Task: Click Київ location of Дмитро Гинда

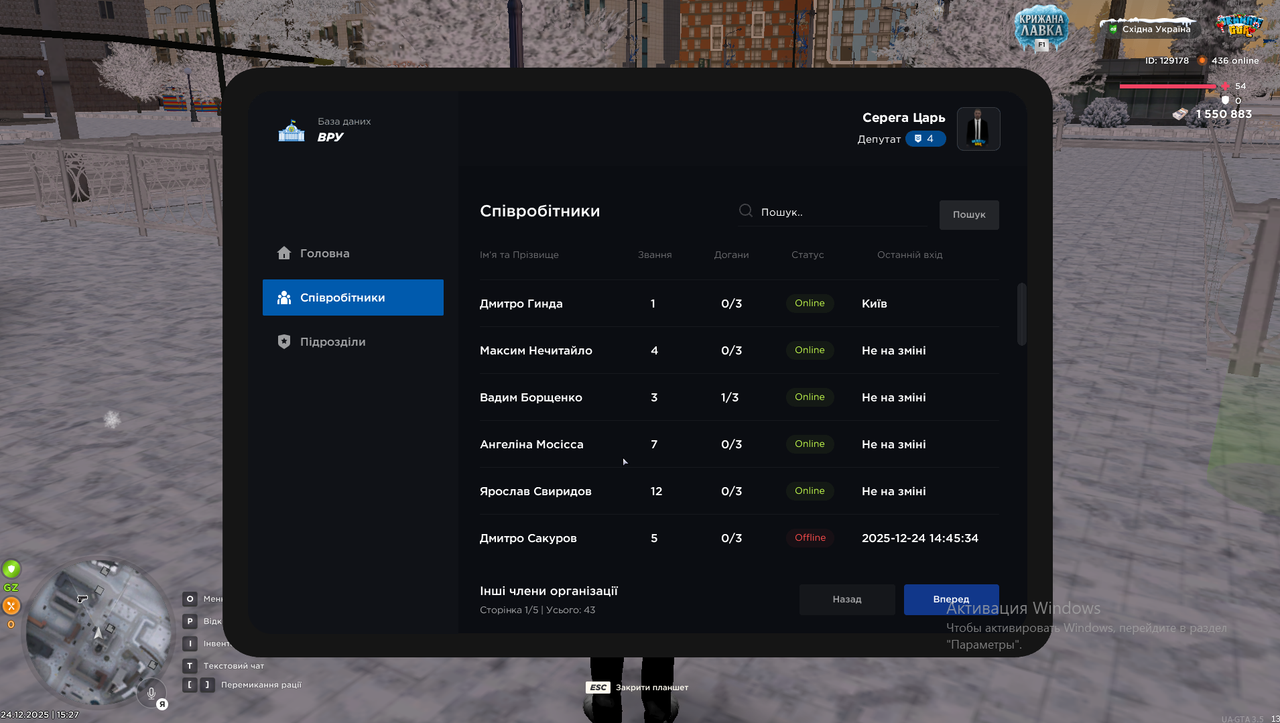Action: pos(874,303)
